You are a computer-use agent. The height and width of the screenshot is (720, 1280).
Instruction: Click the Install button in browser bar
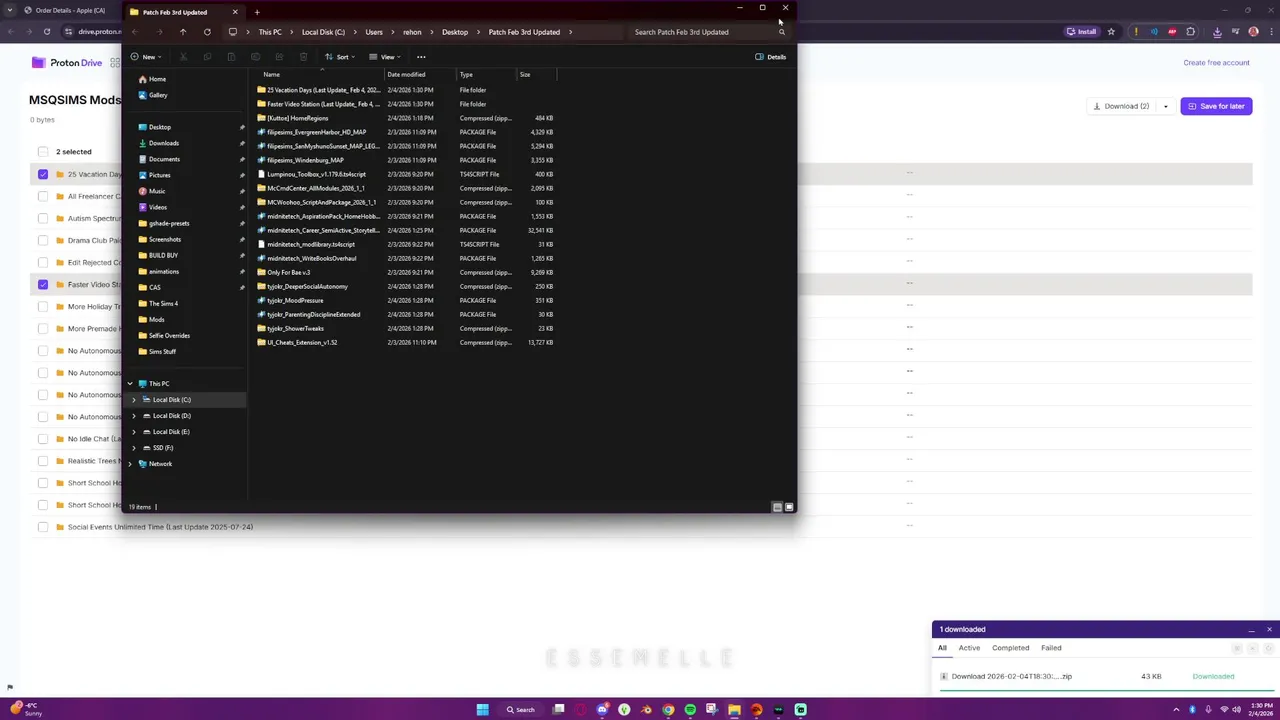(1081, 32)
